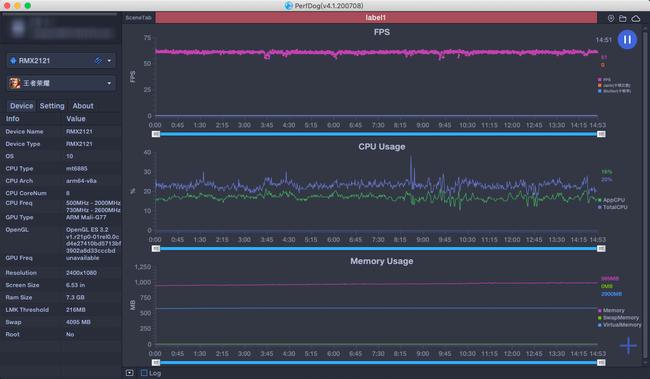Viewport: 650px width, 379px height.
Task: Click the Memory Usage chart right range handle
Action: tap(601, 362)
